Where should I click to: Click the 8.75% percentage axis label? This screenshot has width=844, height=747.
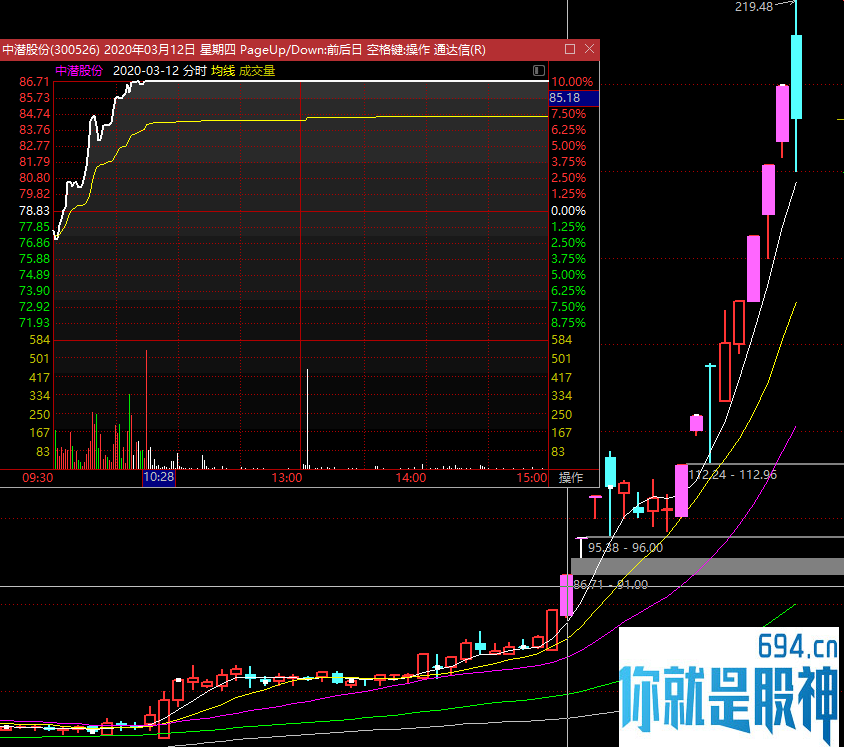[x=568, y=322]
